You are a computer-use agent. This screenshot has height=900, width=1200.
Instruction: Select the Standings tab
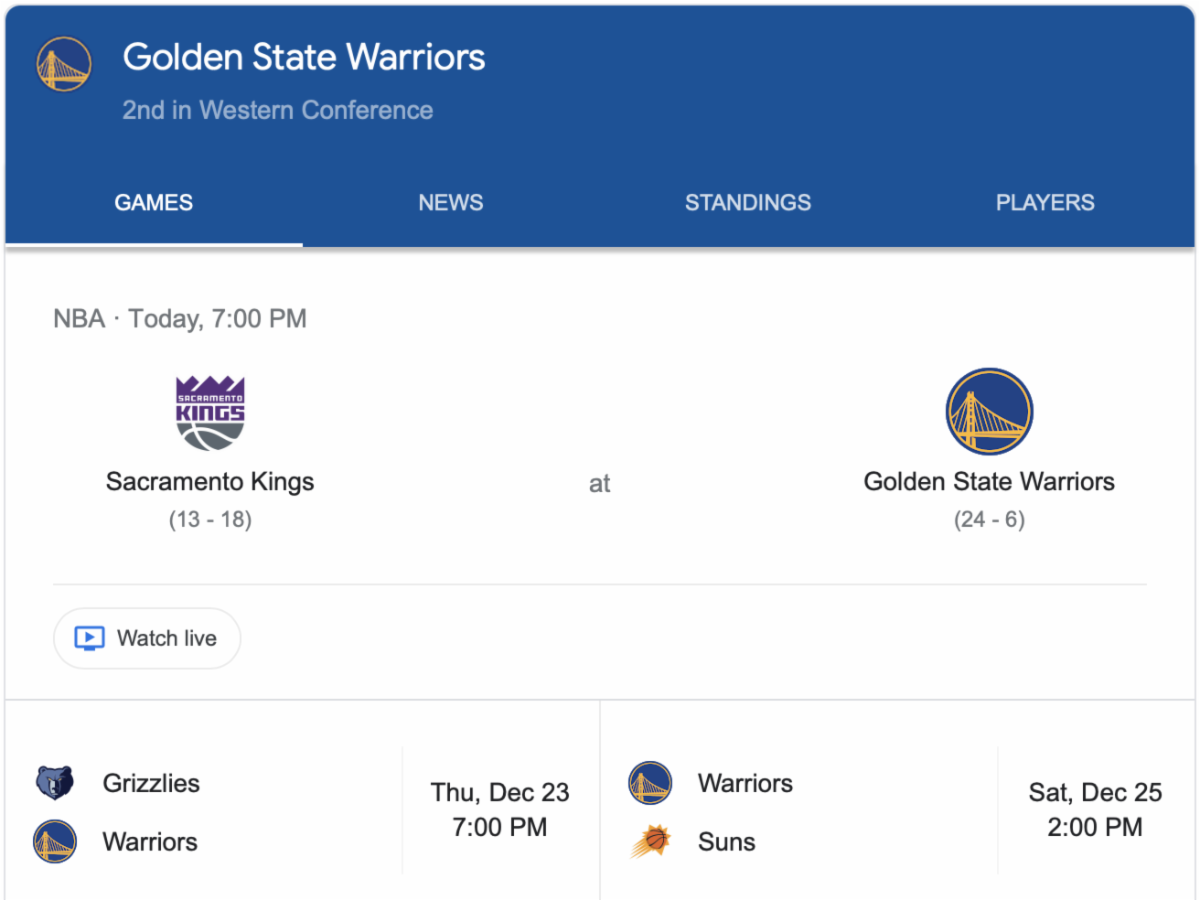pos(748,203)
